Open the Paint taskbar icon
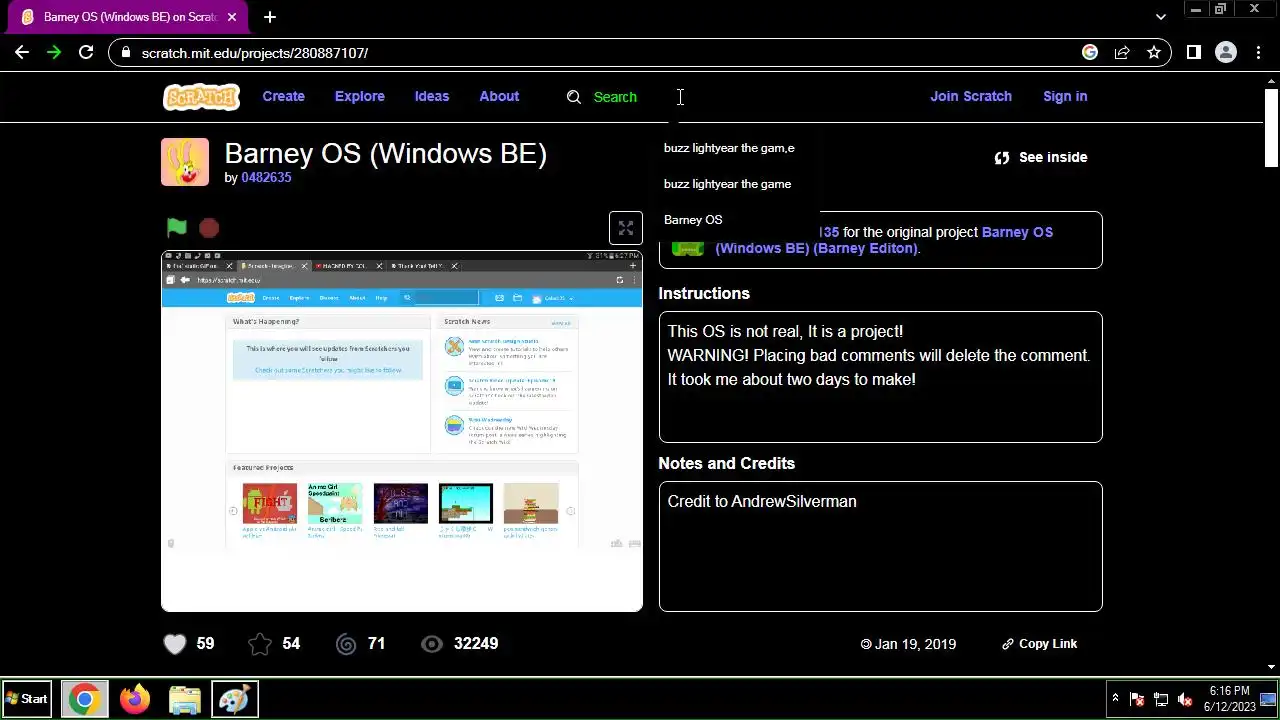The image size is (1280, 720). tap(234, 699)
